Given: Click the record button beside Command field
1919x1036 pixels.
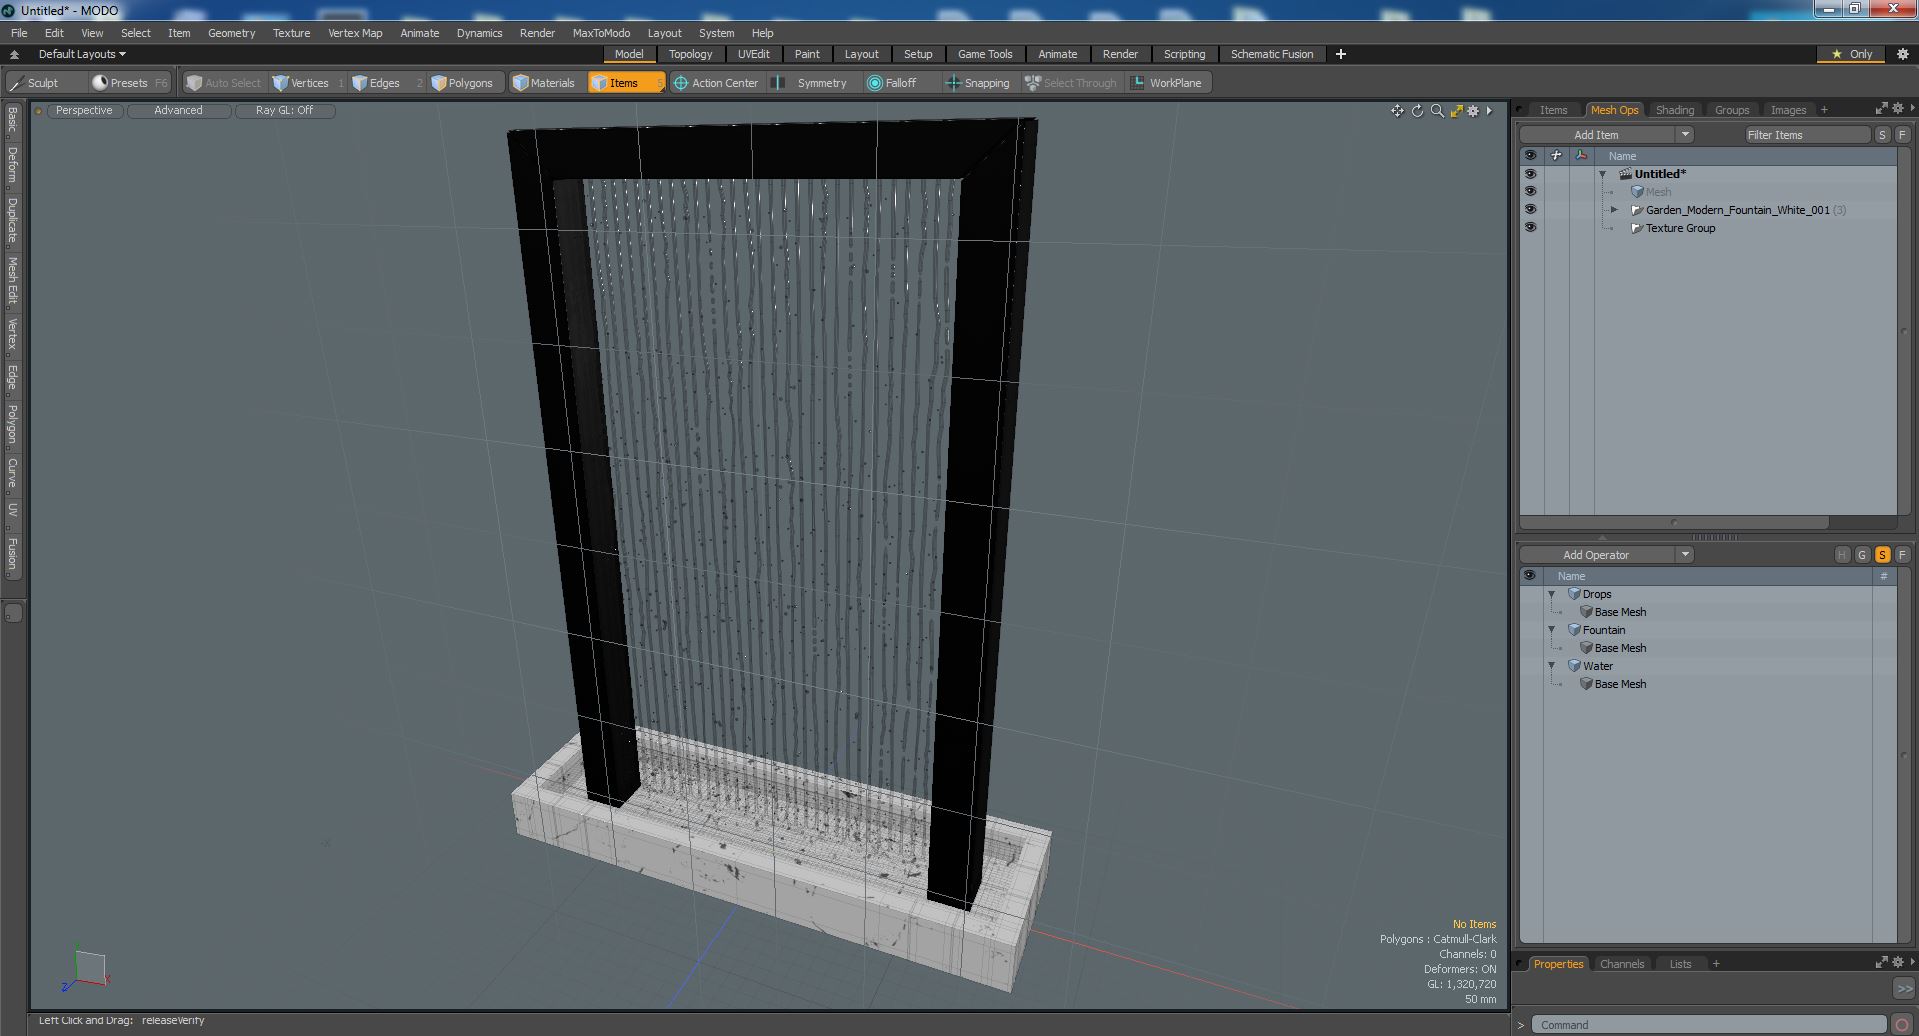Looking at the screenshot, I should 1902,1025.
